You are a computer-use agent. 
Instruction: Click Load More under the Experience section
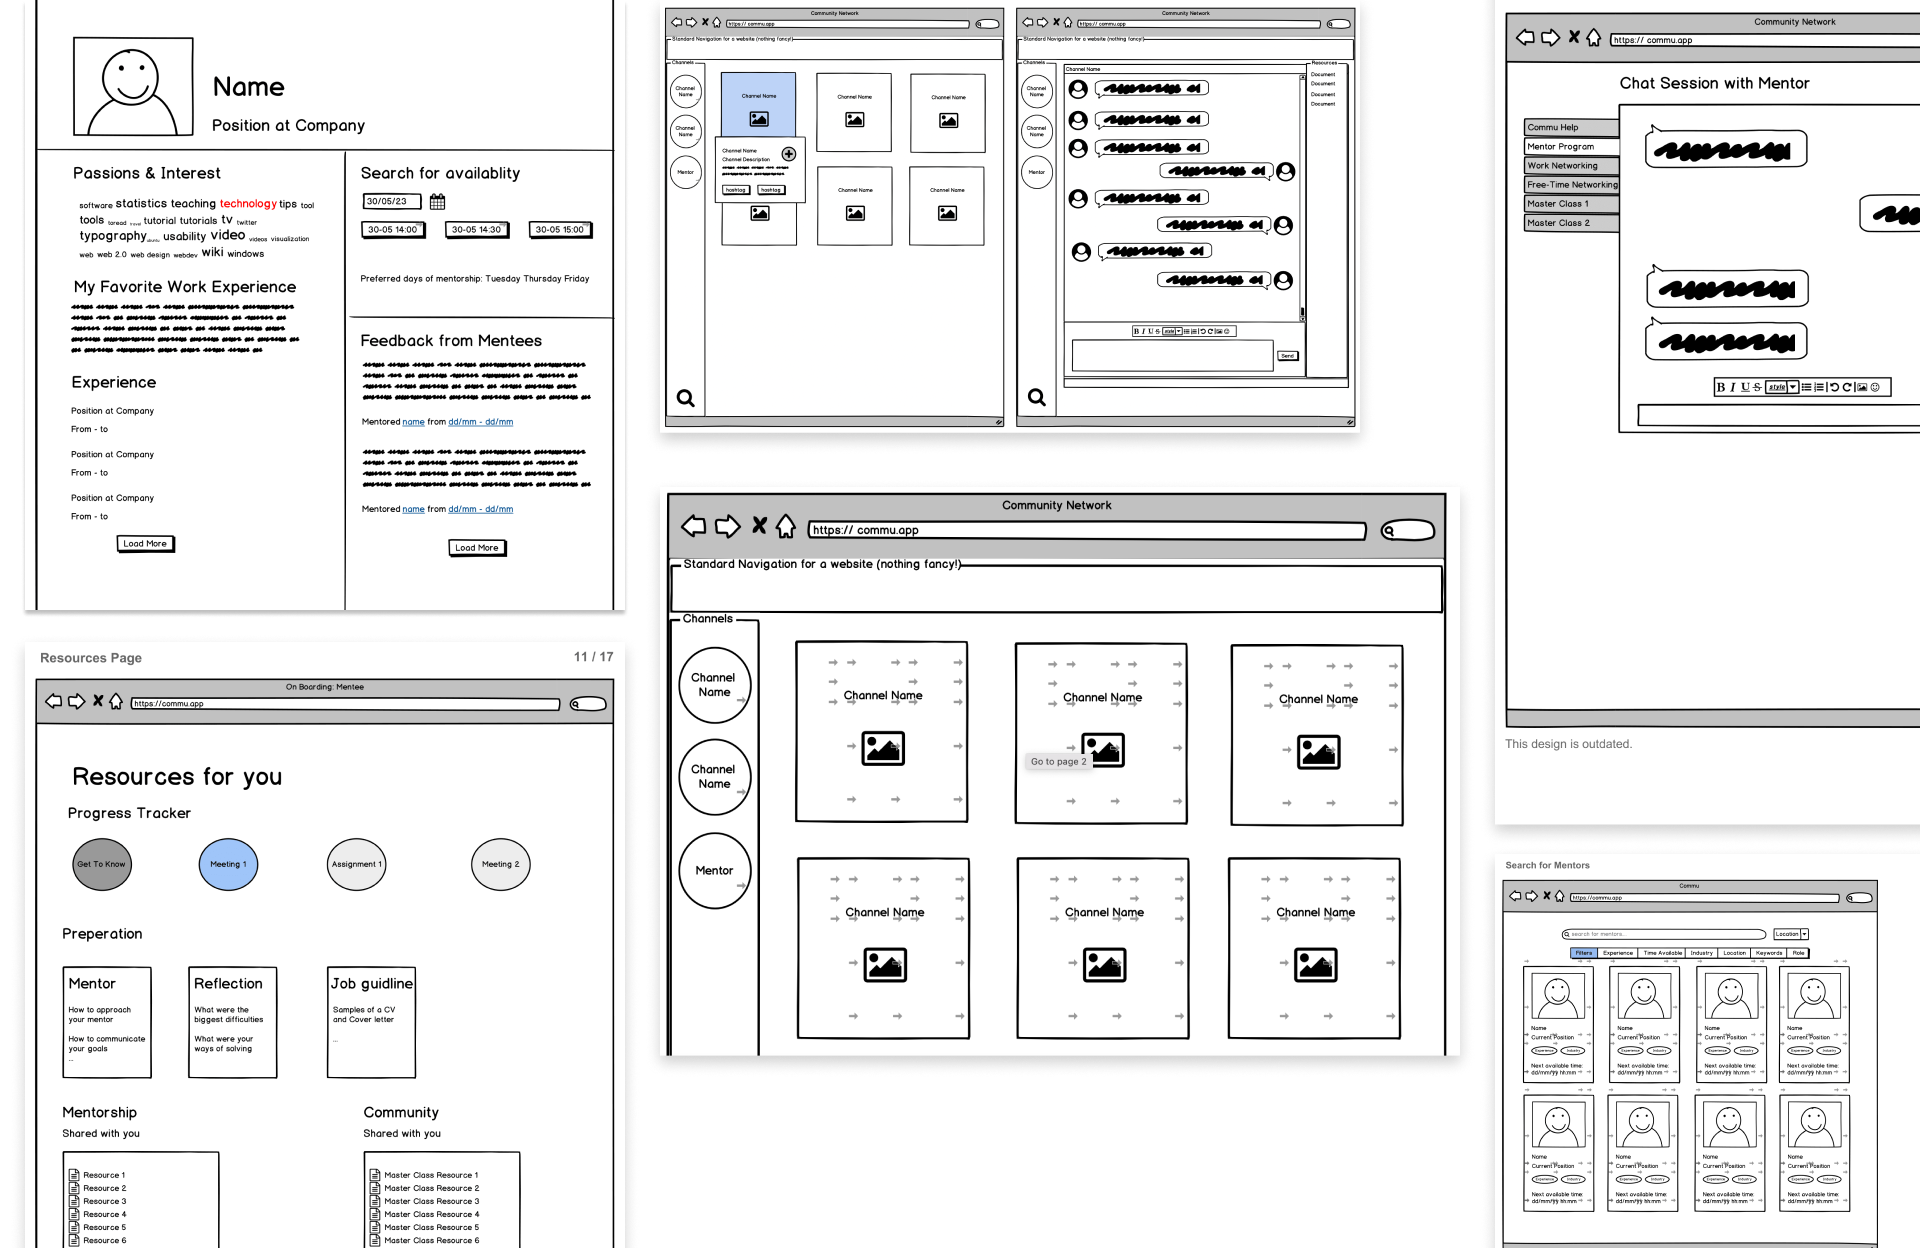pyautogui.click(x=145, y=544)
